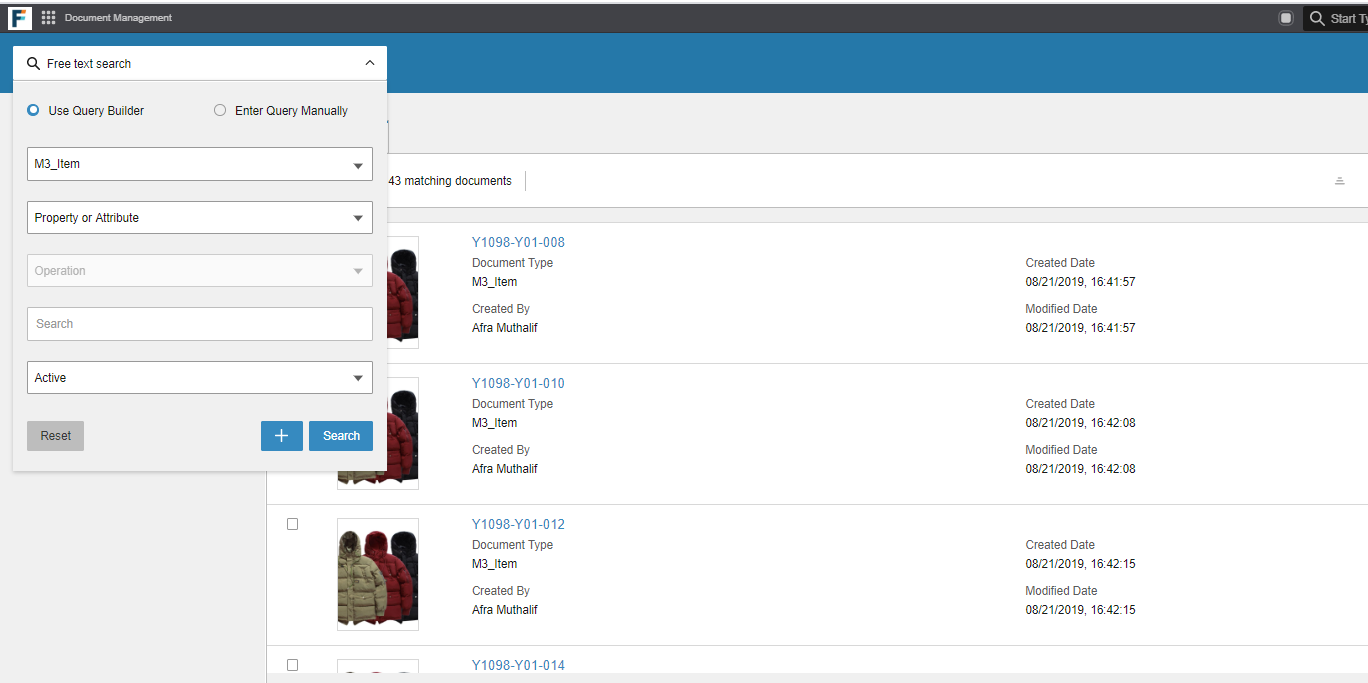Open the Active status dropdown
The image size is (1368, 683).
pos(199,378)
